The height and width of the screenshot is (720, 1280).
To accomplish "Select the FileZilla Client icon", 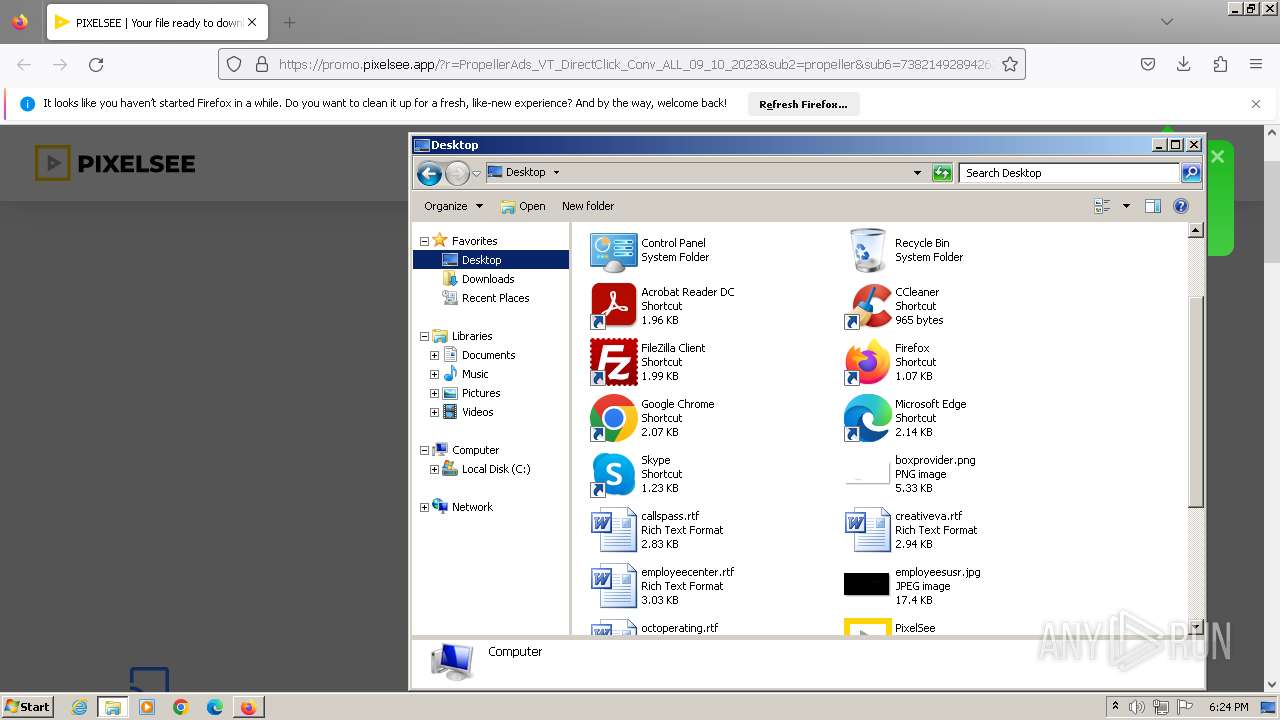I will click(613, 361).
